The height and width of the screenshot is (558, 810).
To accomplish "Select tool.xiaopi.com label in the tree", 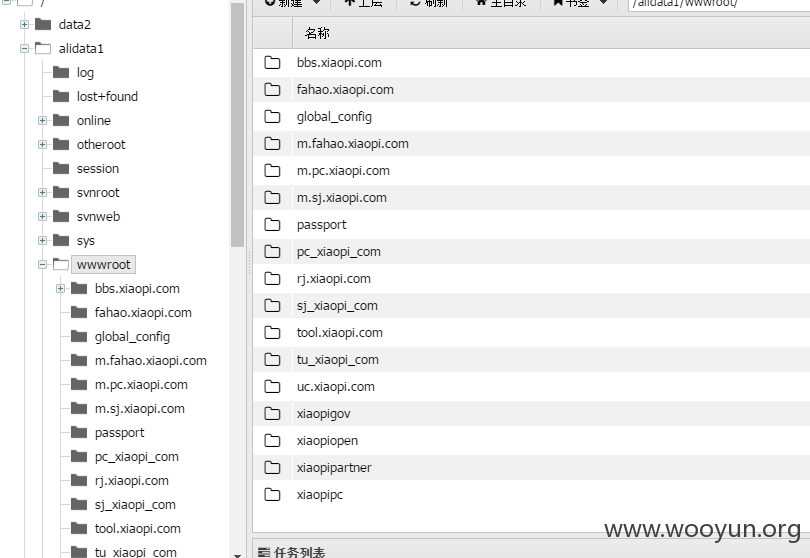I will pos(137,529).
